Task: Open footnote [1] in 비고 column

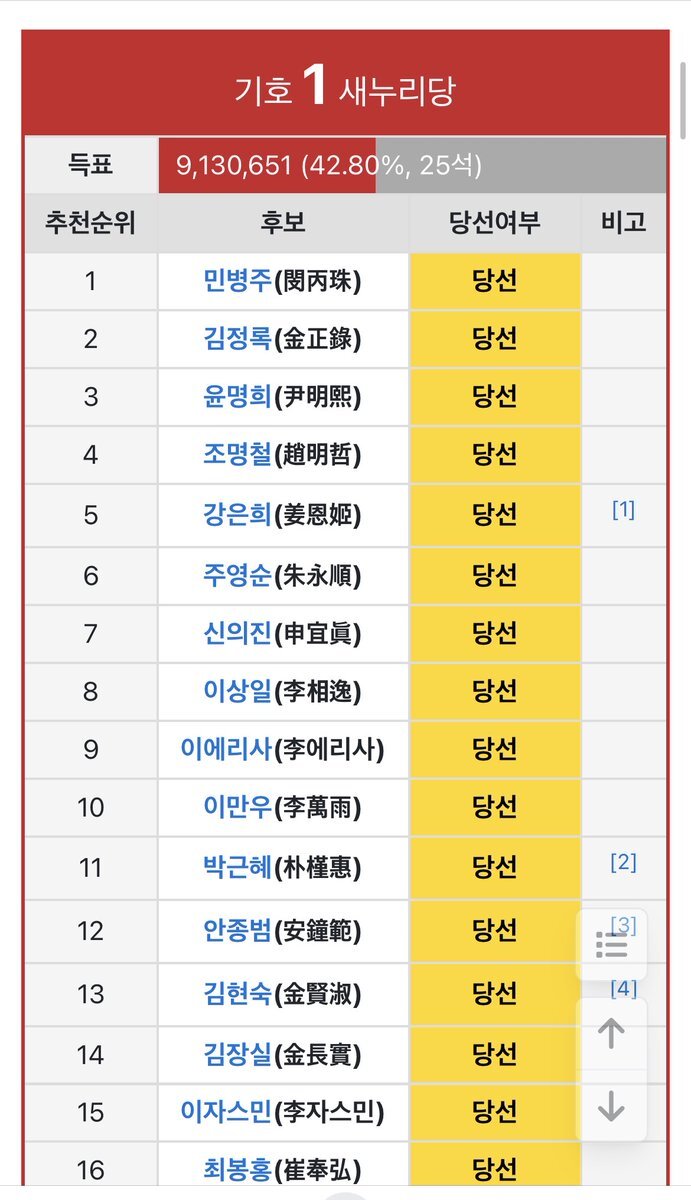Action: [x=623, y=510]
